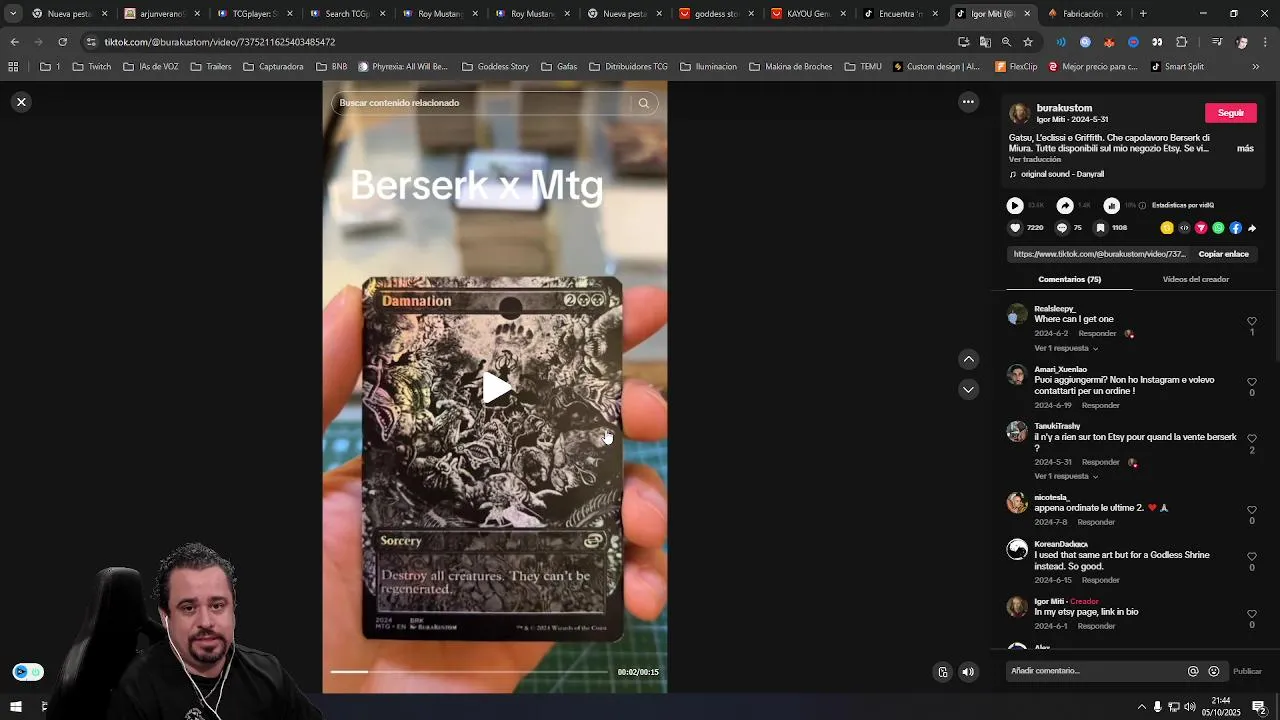Image resolution: width=1280 pixels, height=720 pixels.
Task: Open the vidIQ info circle icon
Action: pyautogui.click(x=1142, y=205)
